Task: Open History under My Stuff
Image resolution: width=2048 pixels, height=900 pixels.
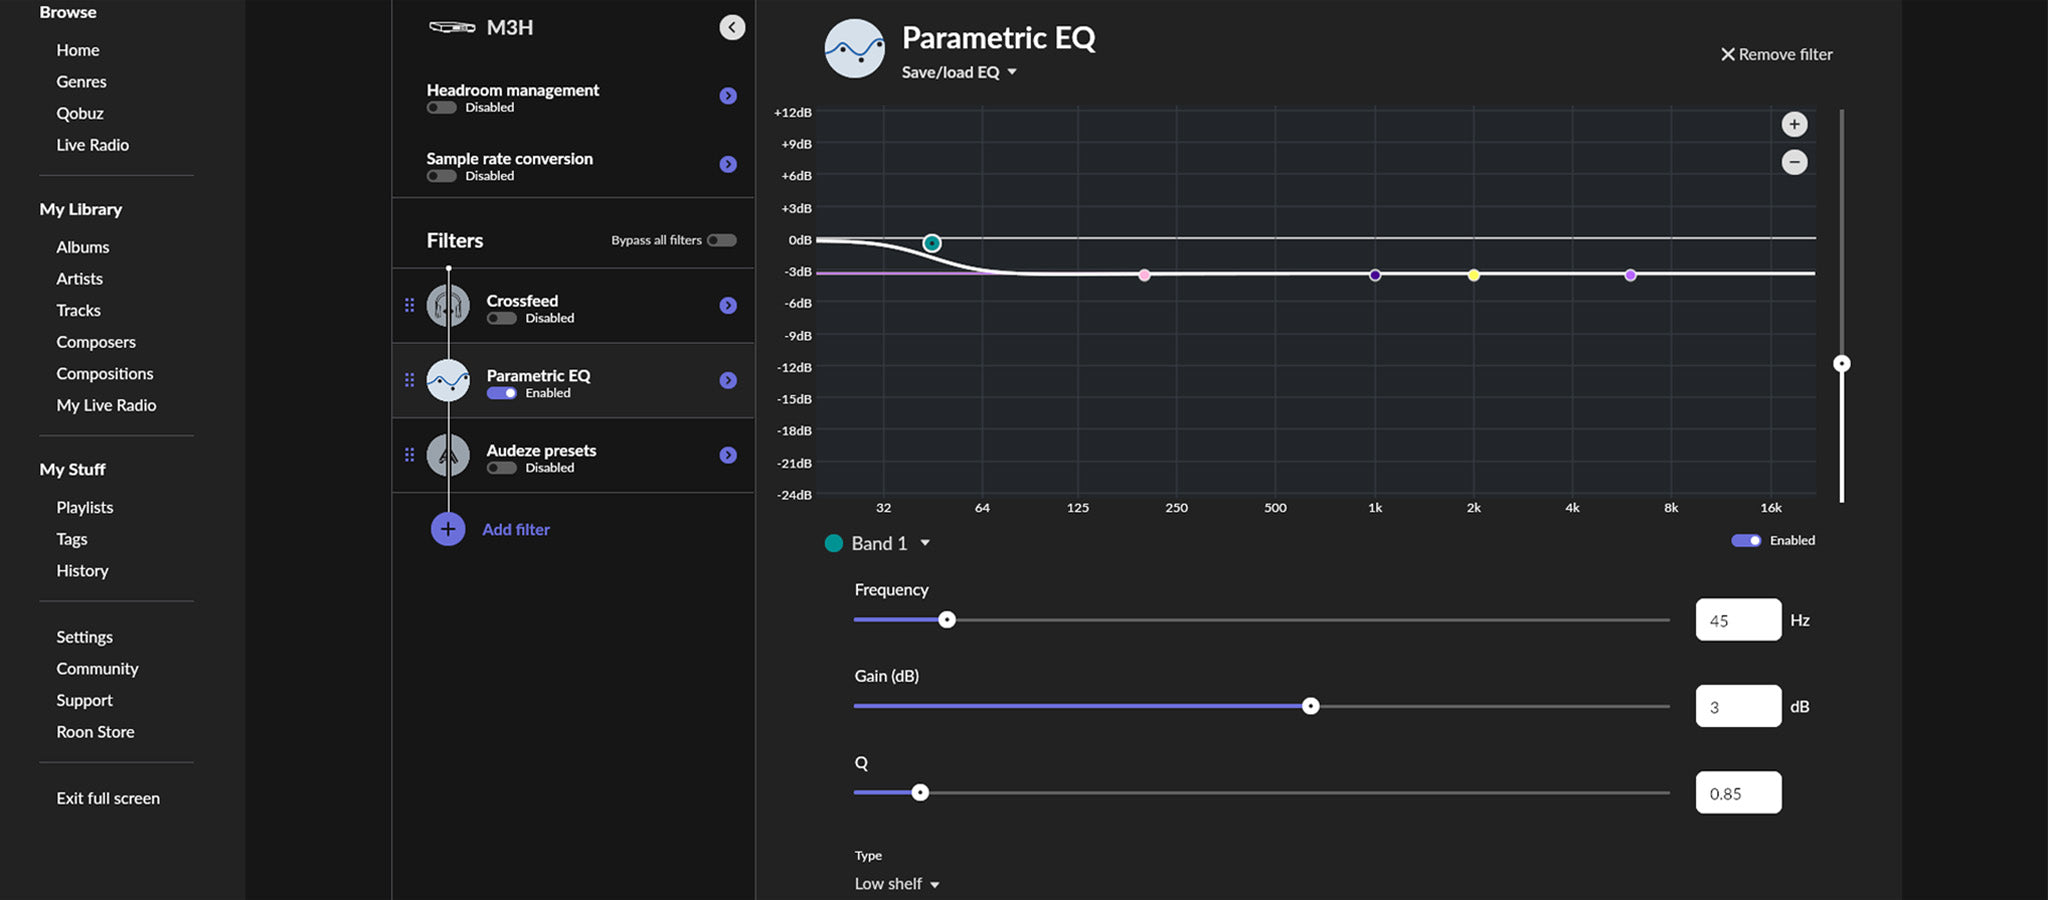Action: (x=82, y=571)
